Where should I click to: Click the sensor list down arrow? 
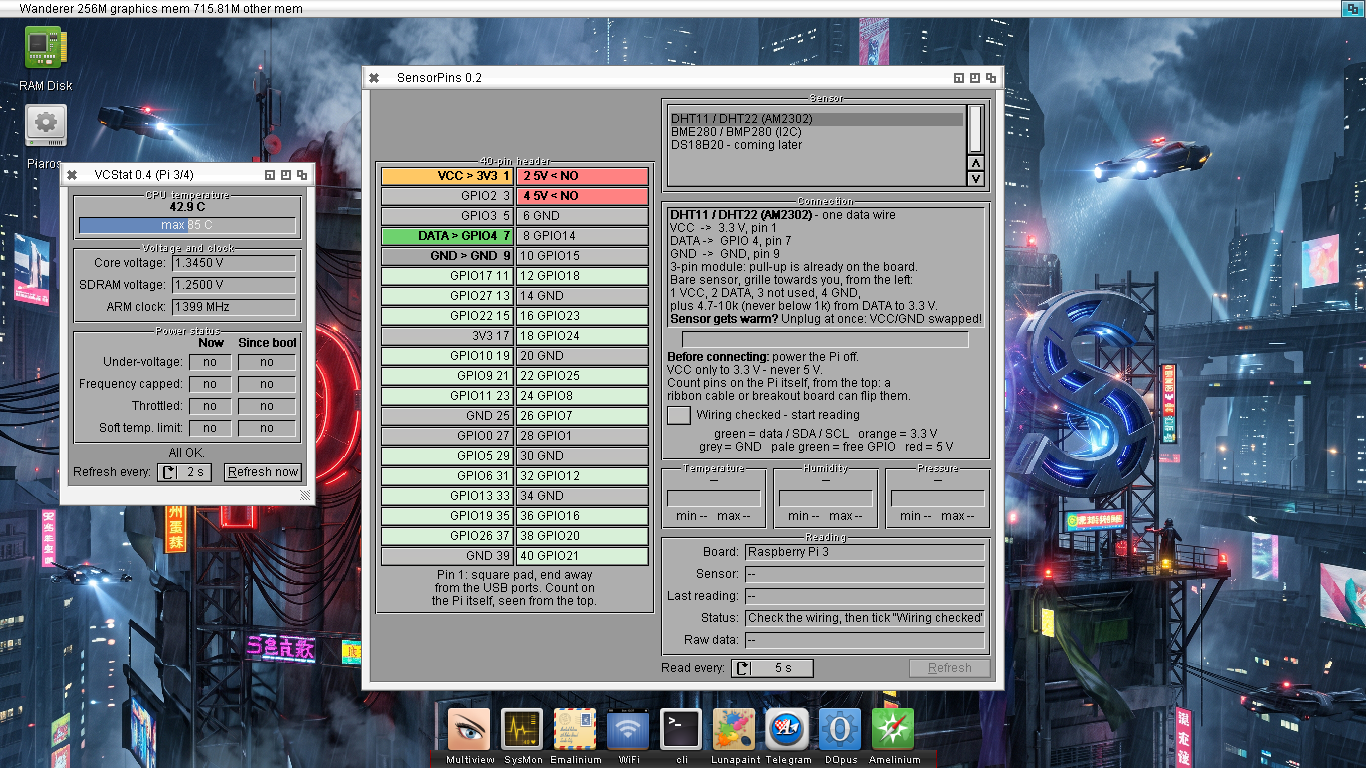pyautogui.click(x=976, y=179)
